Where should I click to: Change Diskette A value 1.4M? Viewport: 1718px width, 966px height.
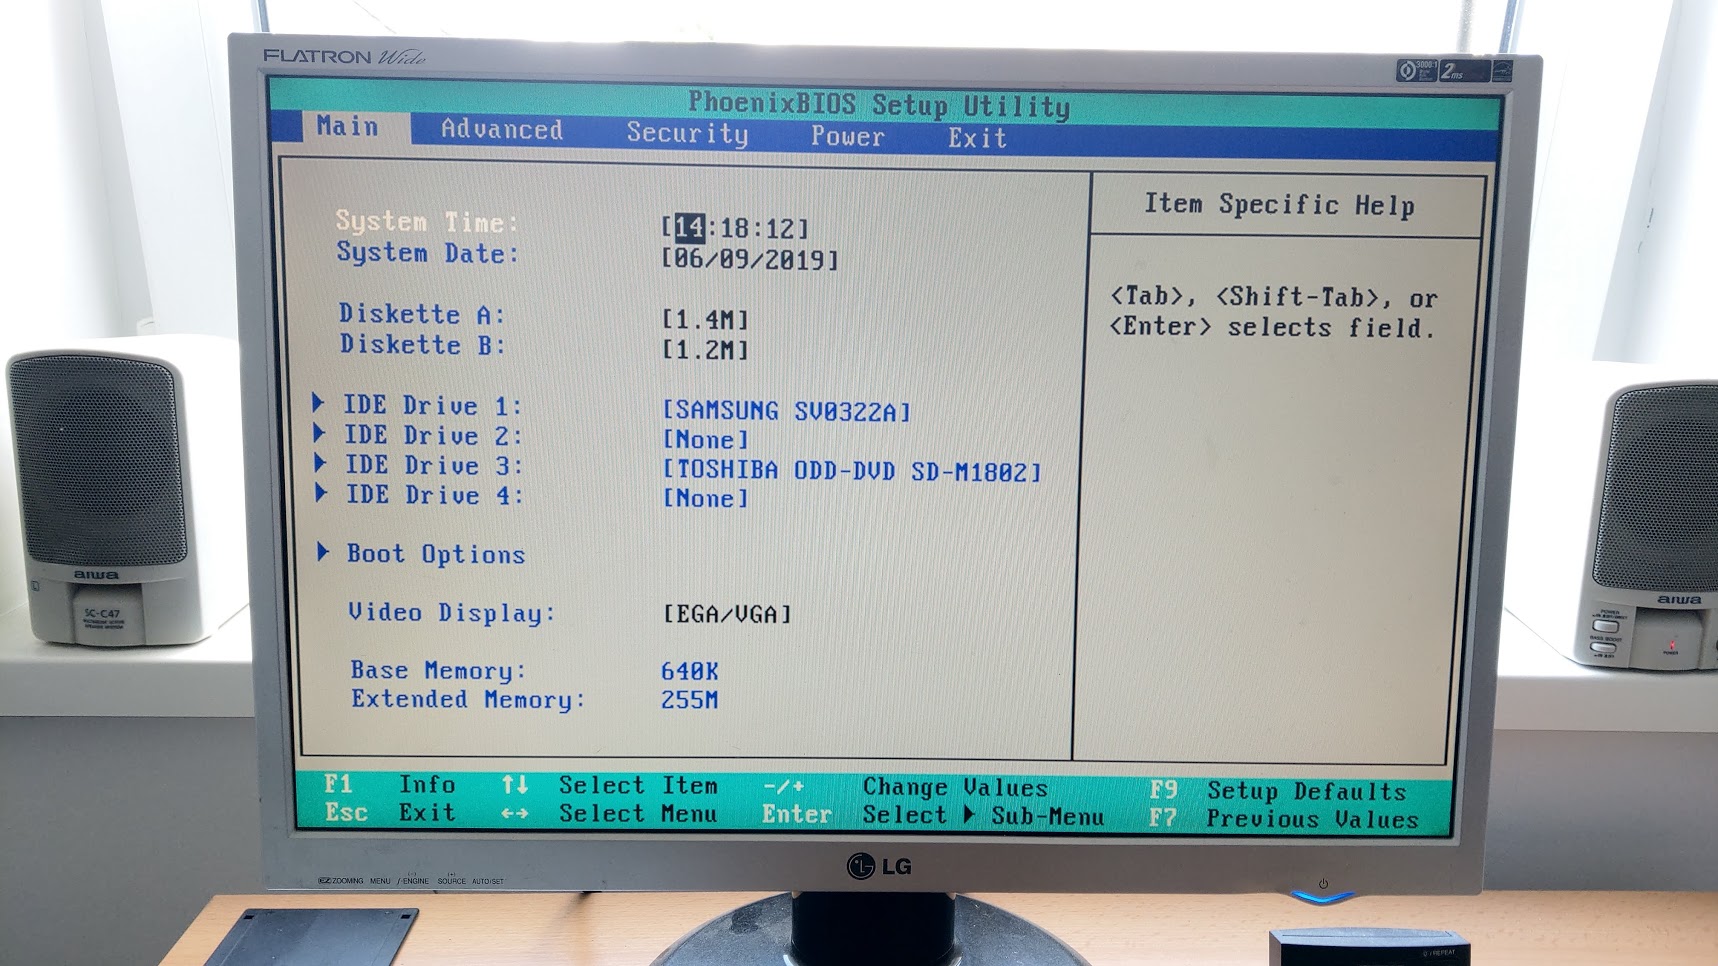point(705,320)
